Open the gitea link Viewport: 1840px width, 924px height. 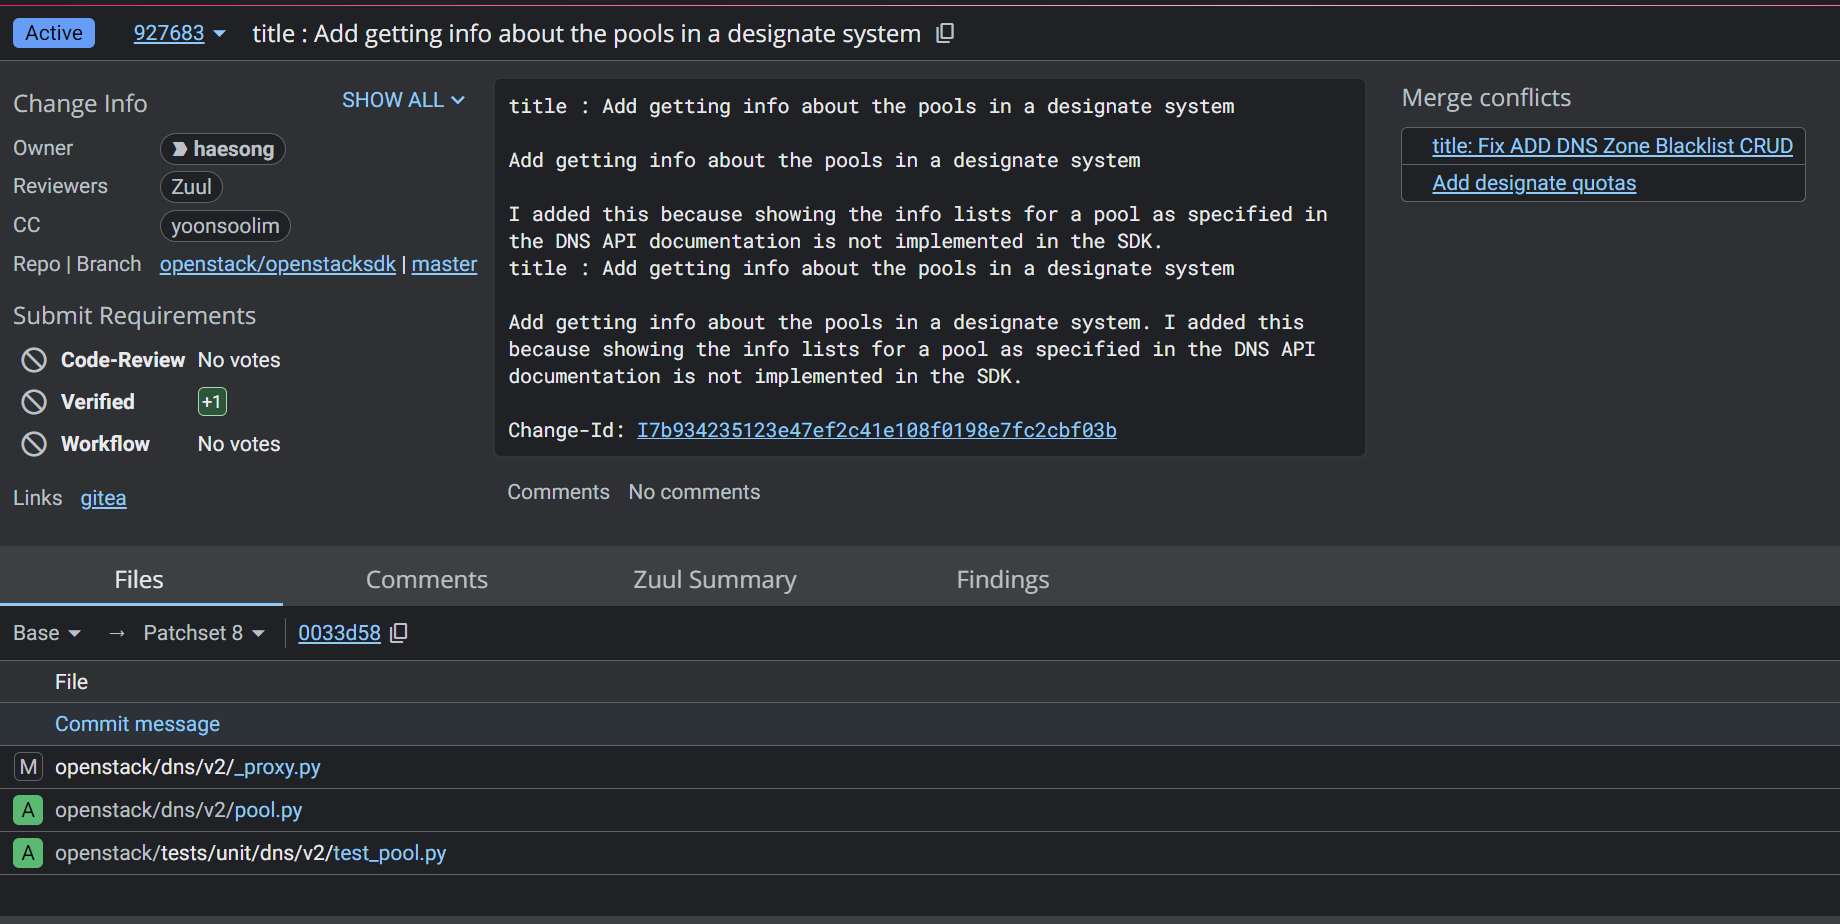tap(103, 498)
